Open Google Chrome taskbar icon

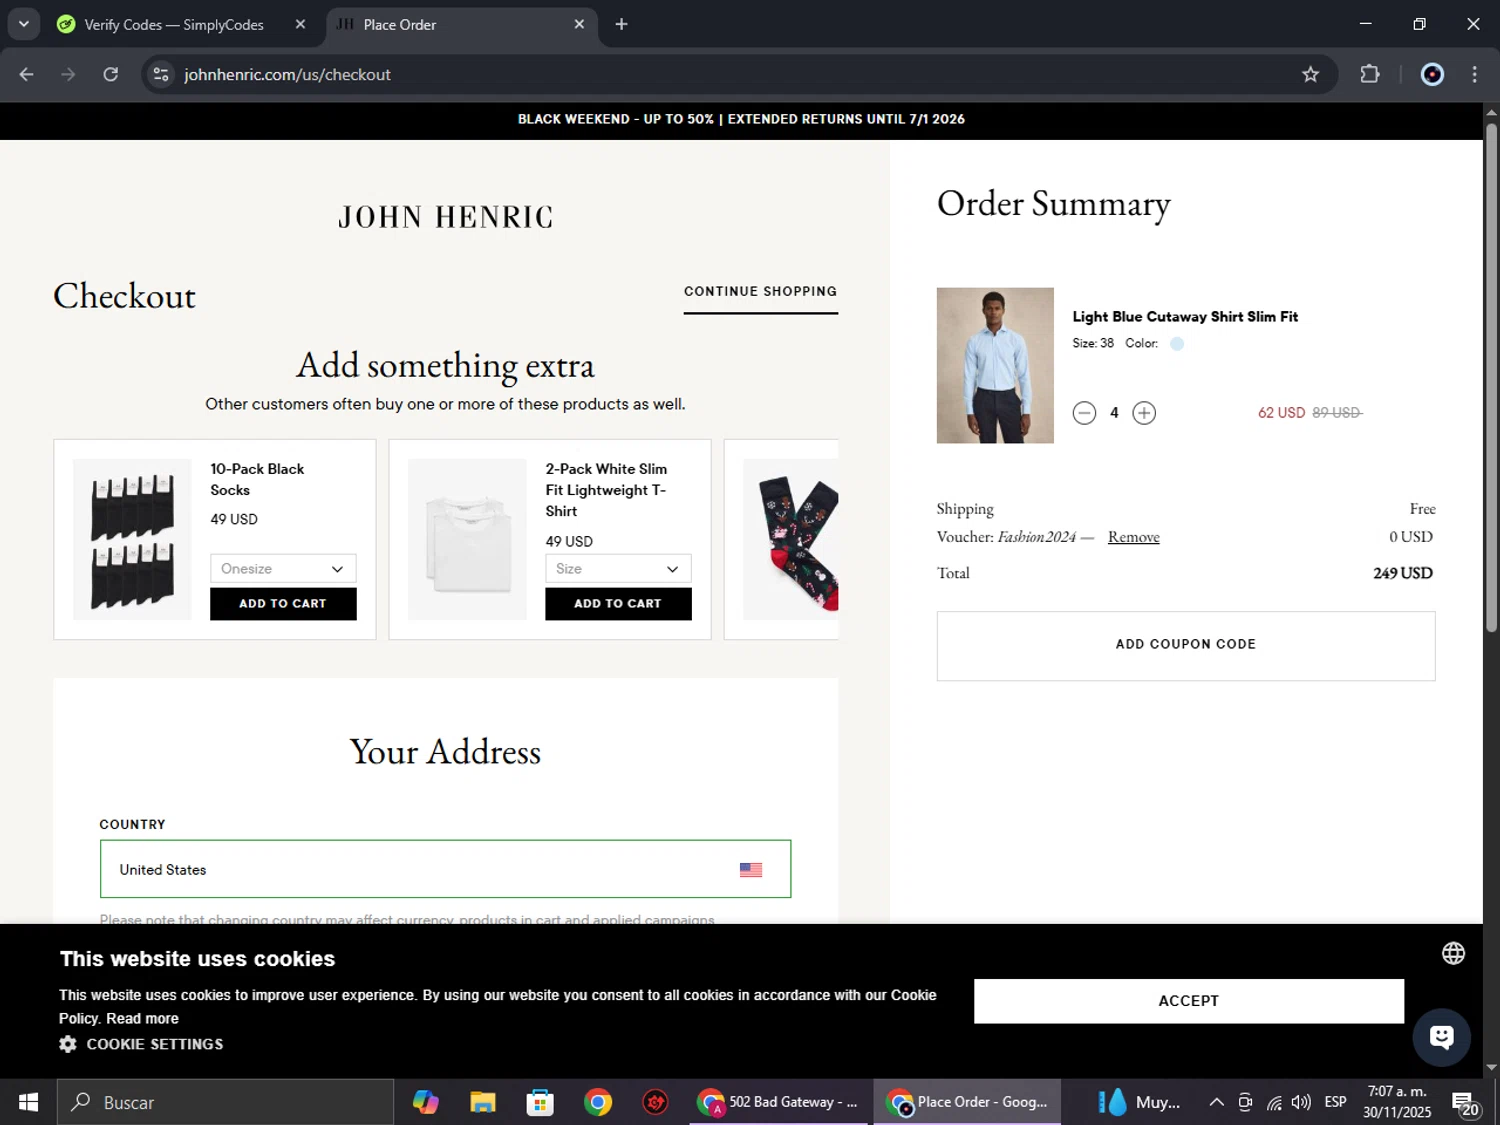click(598, 1102)
